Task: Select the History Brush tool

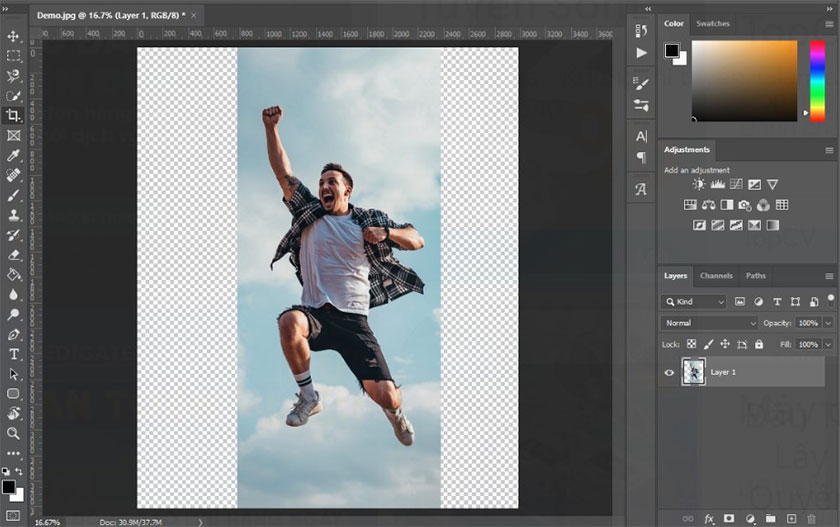Action: click(x=13, y=235)
